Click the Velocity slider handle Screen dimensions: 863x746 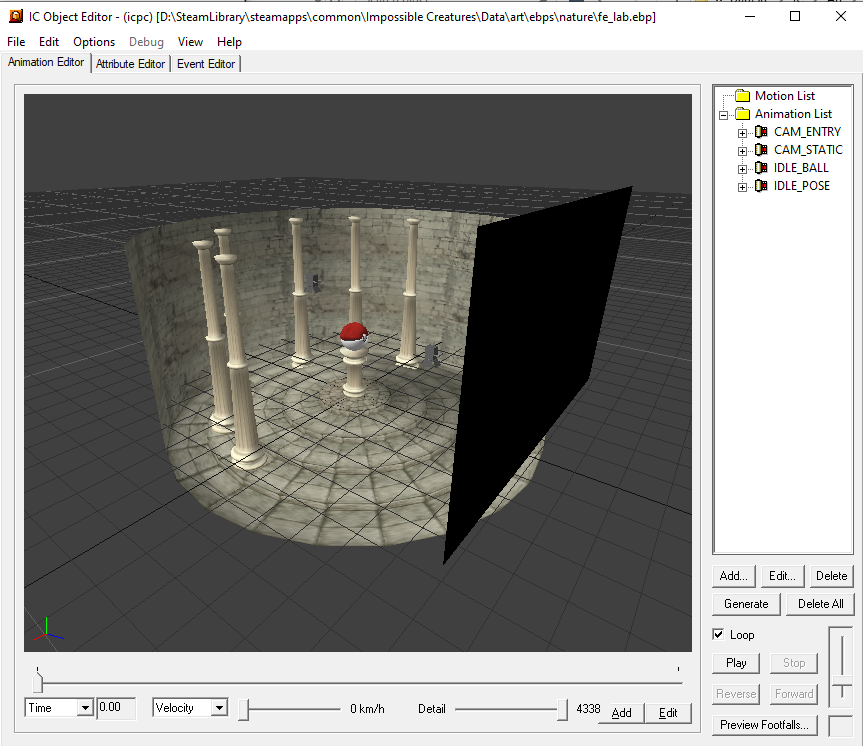[244, 710]
